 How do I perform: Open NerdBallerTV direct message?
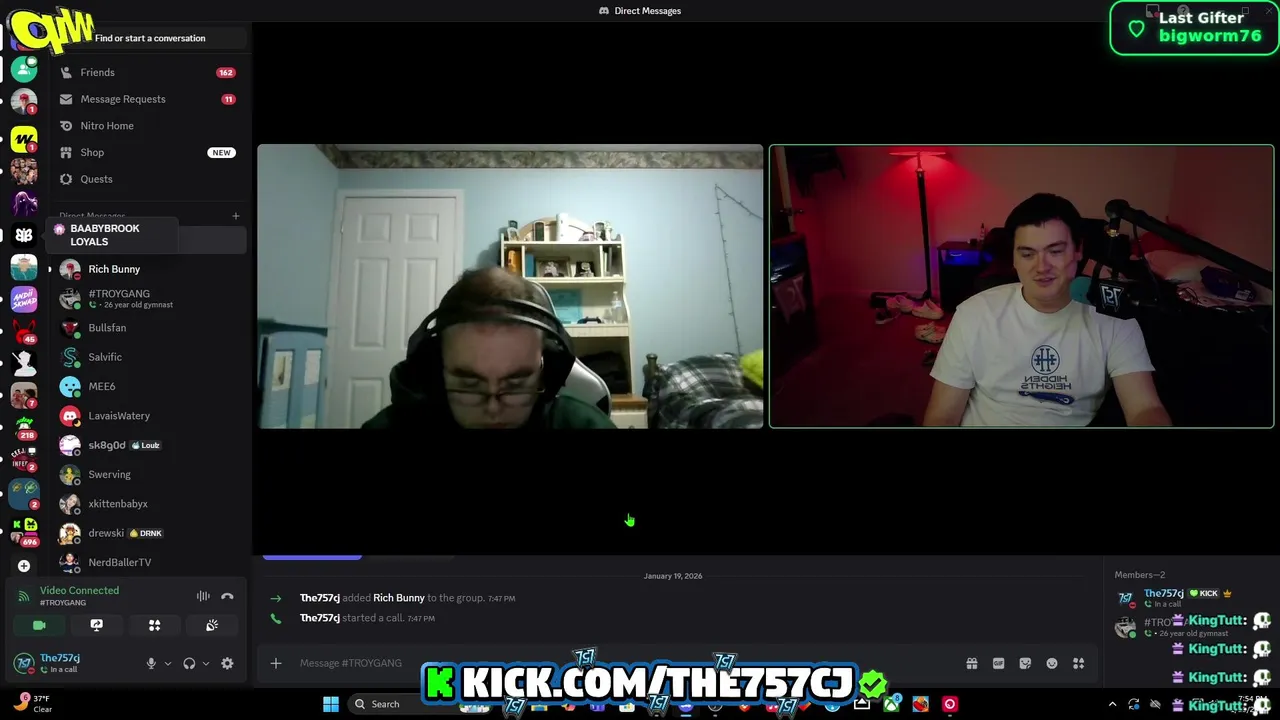(150, 562)
